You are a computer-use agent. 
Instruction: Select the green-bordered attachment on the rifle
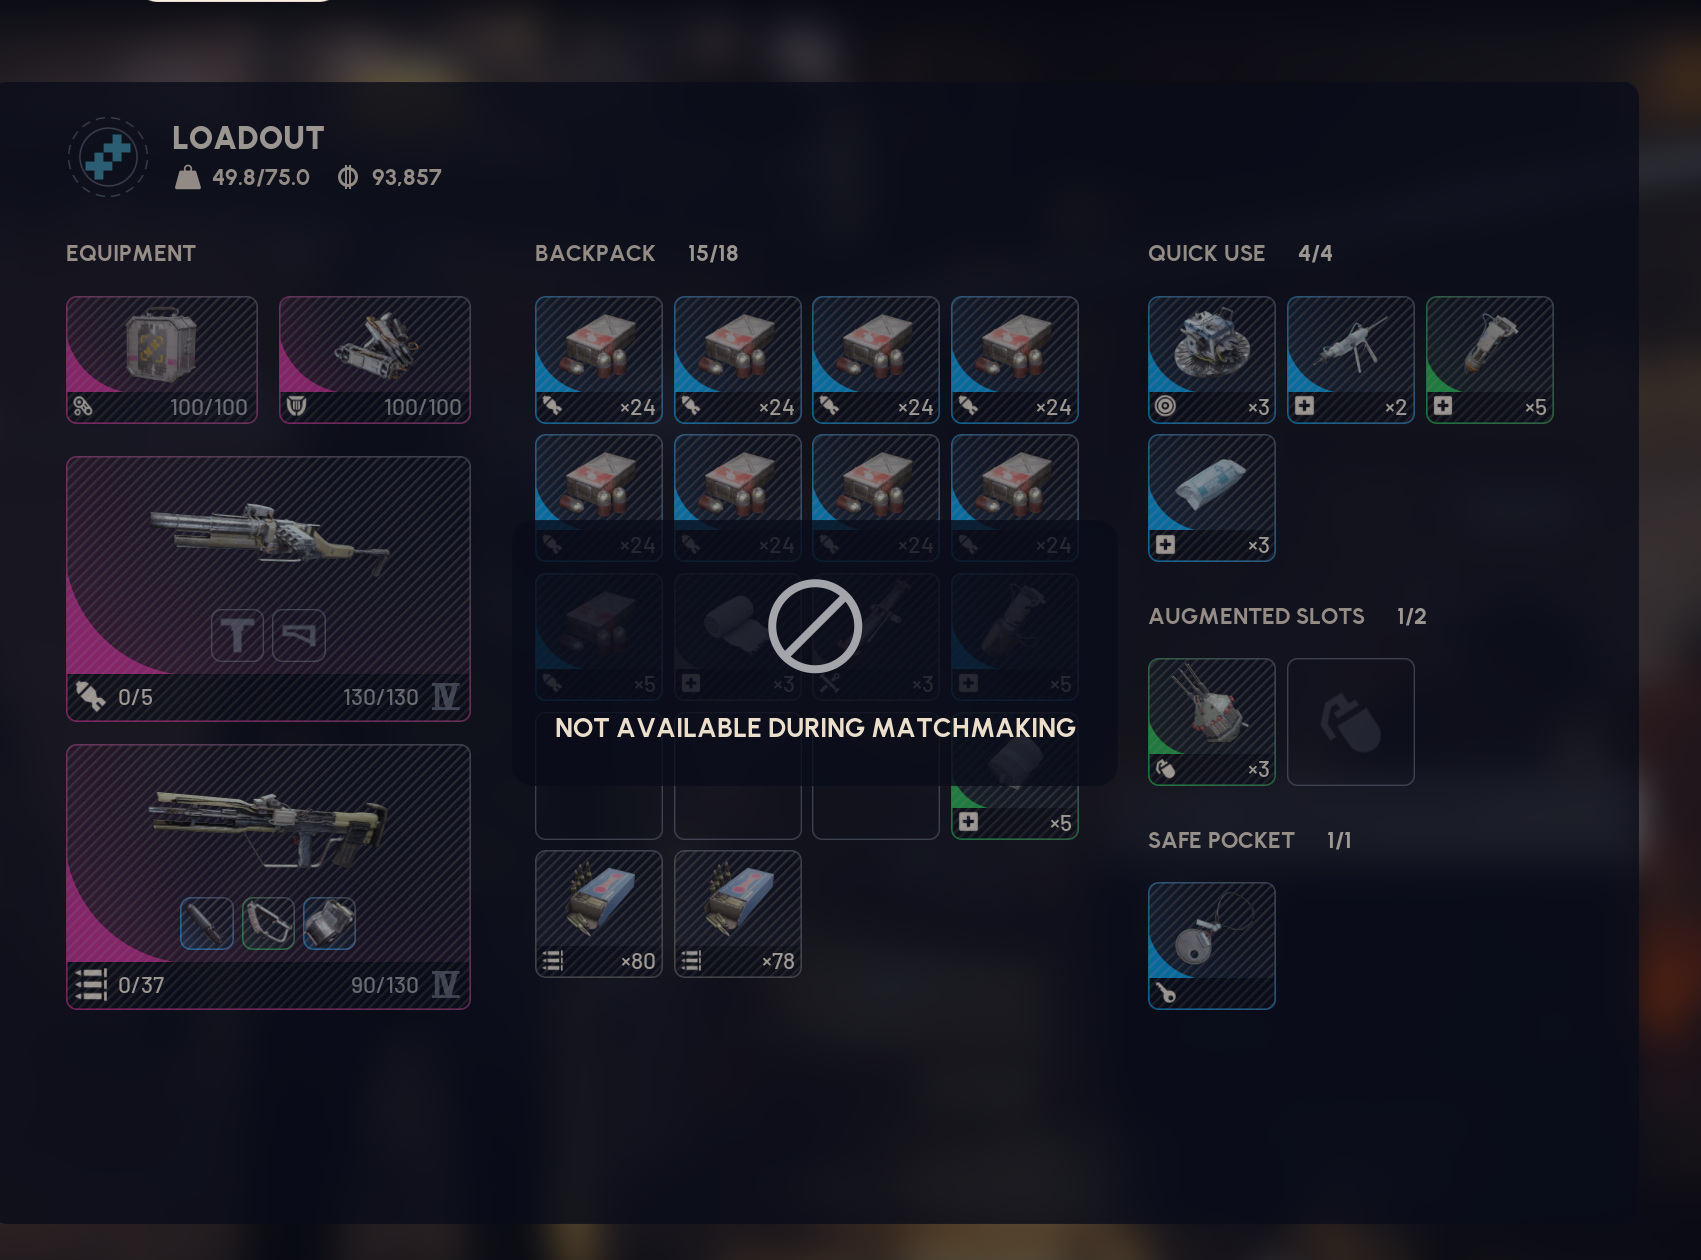[268, 923]
